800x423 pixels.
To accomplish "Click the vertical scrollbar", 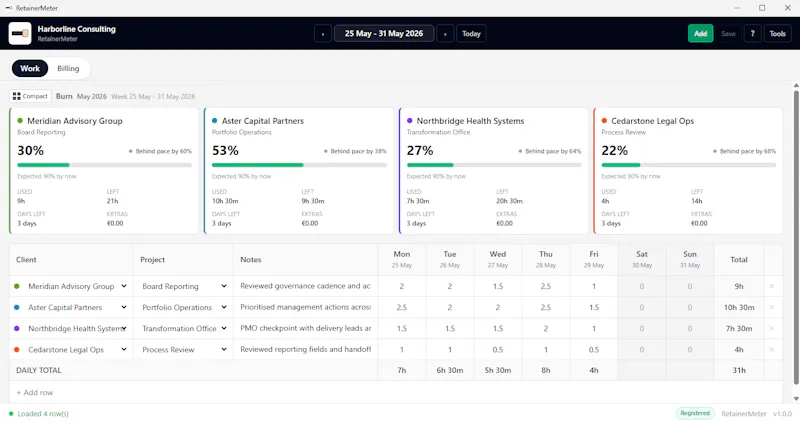I will (796, 237).
